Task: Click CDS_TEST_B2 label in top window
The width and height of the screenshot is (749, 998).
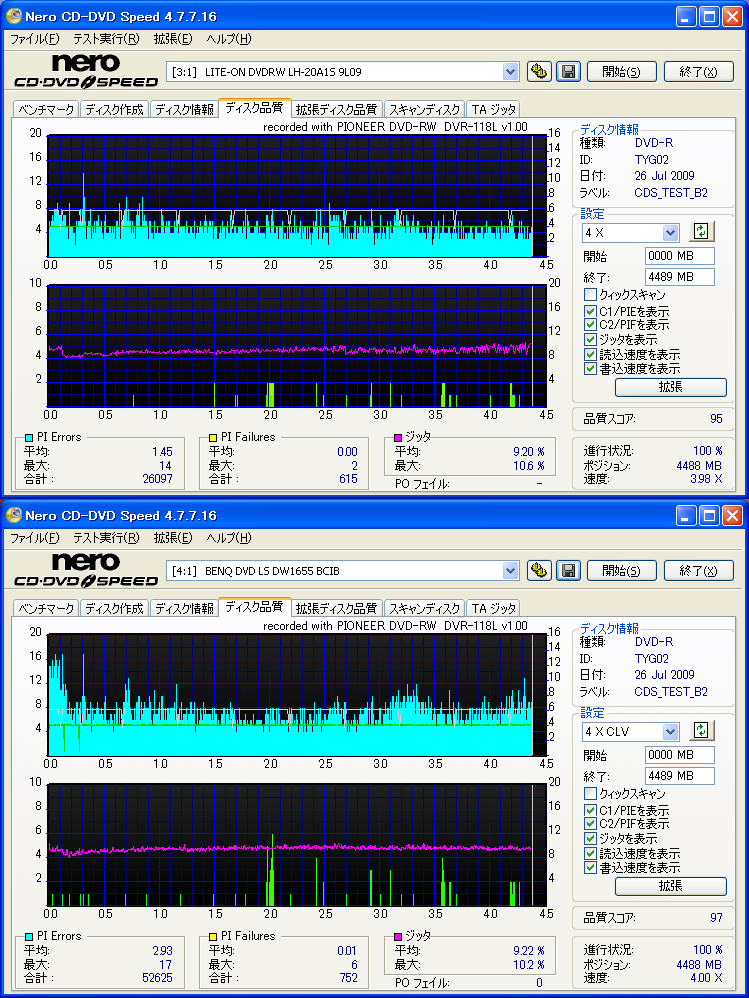Action: click(x=671, y=193)
